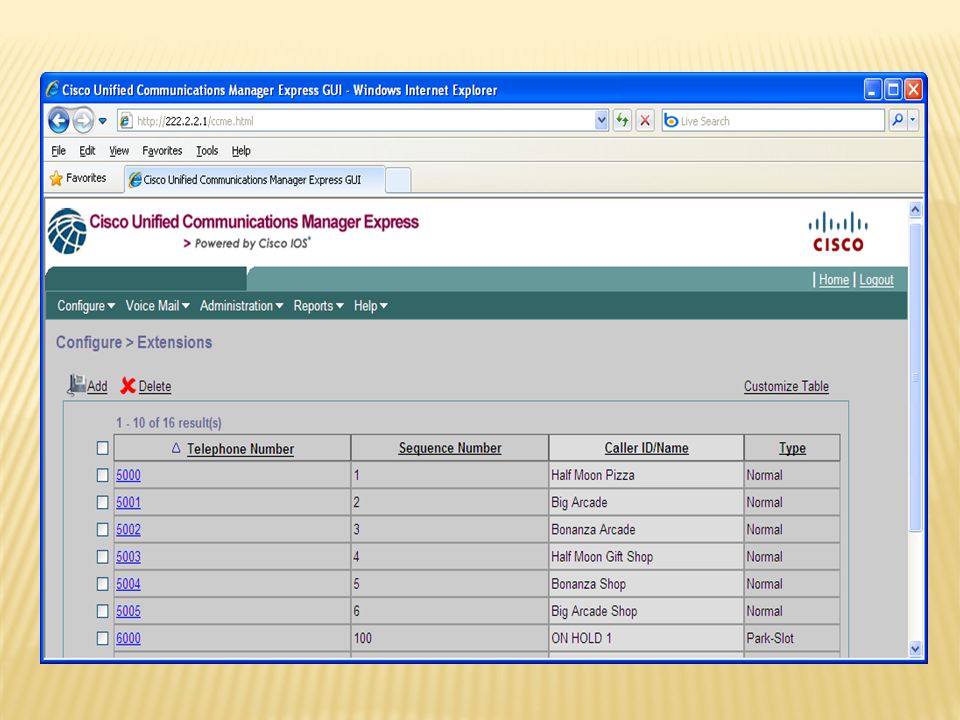This screenshot has width=960, height=720.
Task: Open extension 6000 link
Action: (x=128, y=638)
